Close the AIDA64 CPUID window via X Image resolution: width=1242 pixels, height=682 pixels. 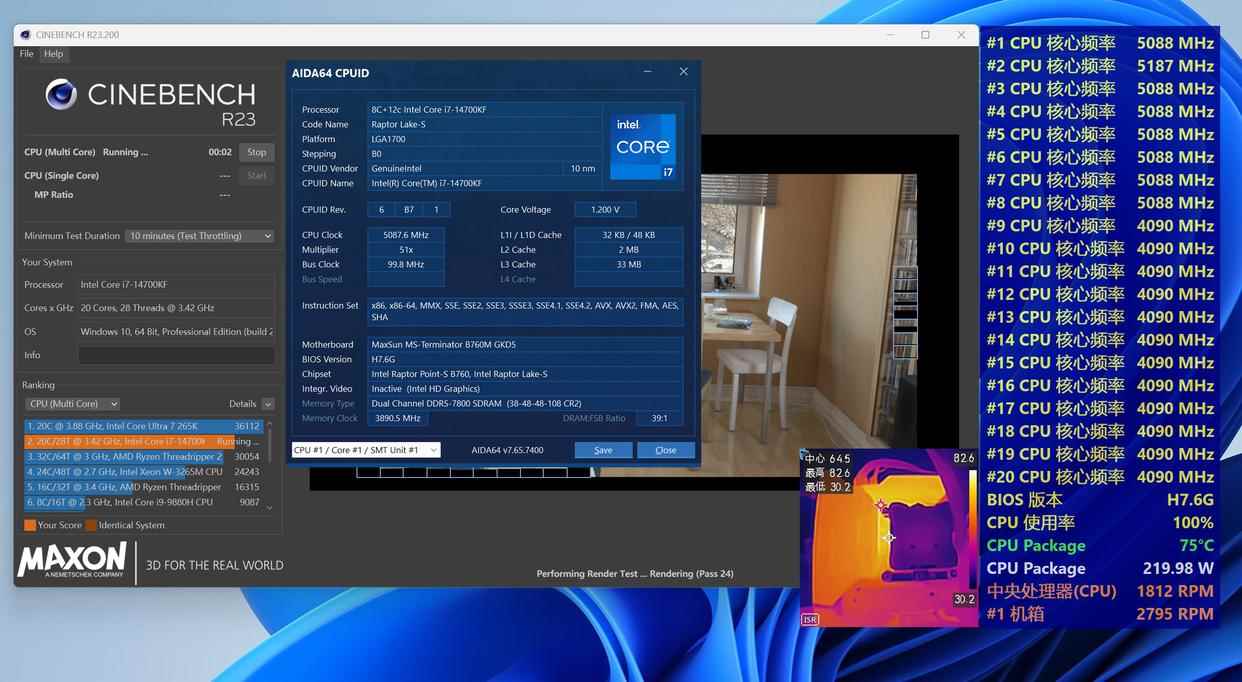(684, 72)
